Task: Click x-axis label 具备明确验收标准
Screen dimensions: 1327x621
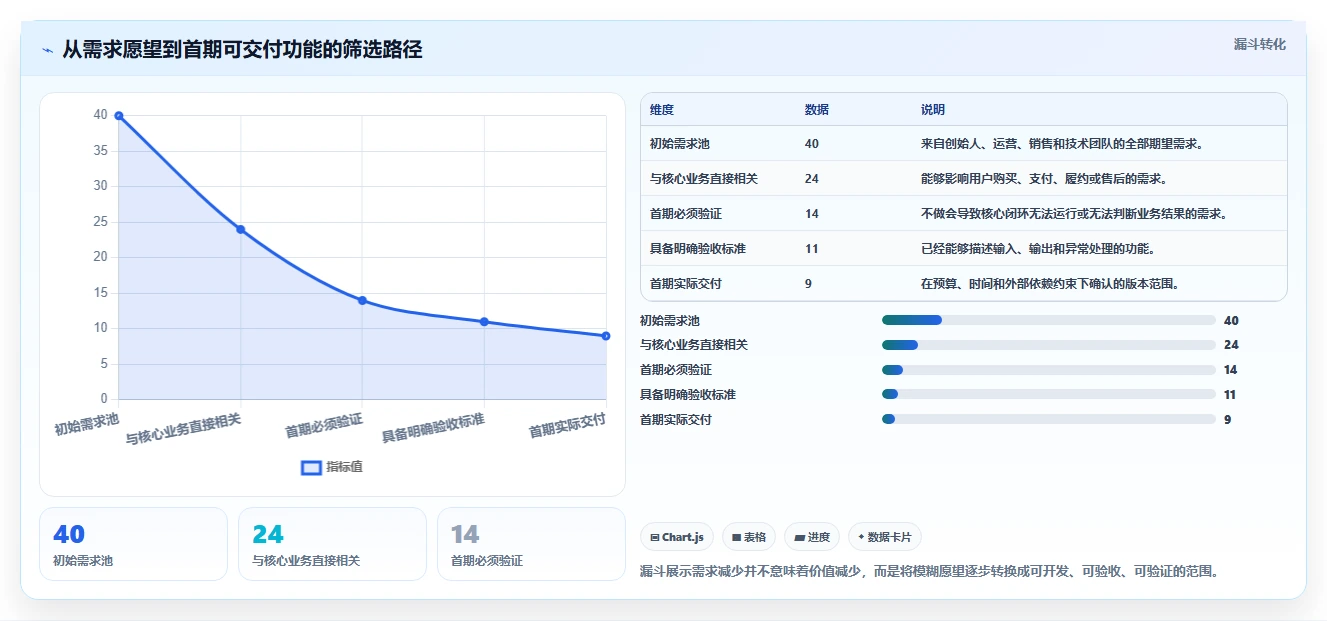Action: [x=434, y=428]
